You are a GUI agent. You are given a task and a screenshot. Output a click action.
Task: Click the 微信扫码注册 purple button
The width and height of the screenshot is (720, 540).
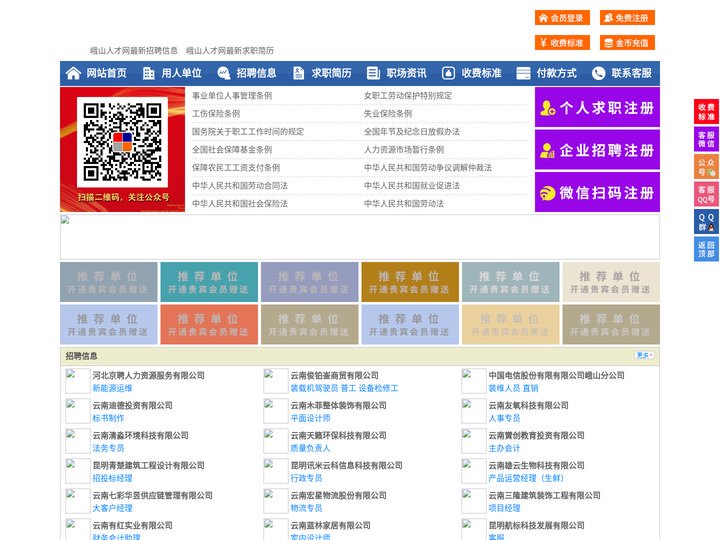coord(597,192)
